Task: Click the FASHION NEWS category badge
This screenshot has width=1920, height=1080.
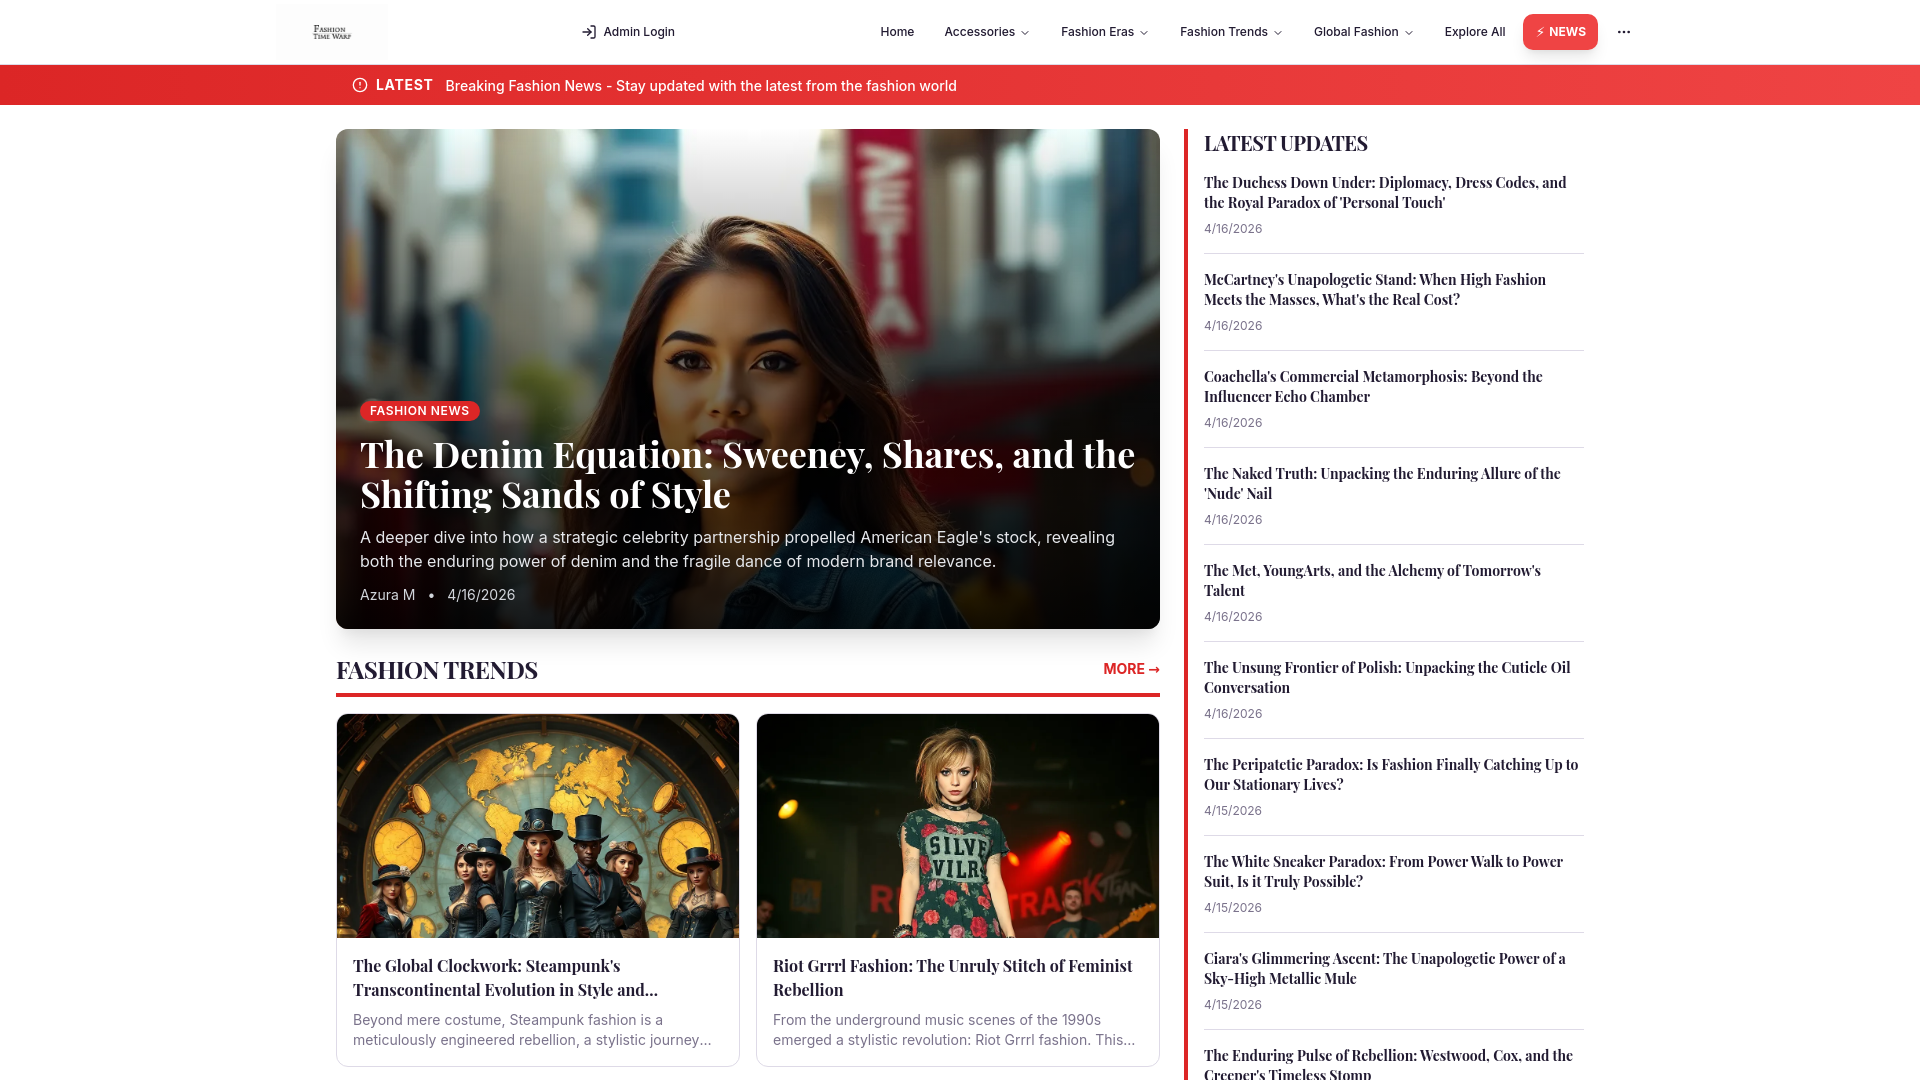Action: 419,411
